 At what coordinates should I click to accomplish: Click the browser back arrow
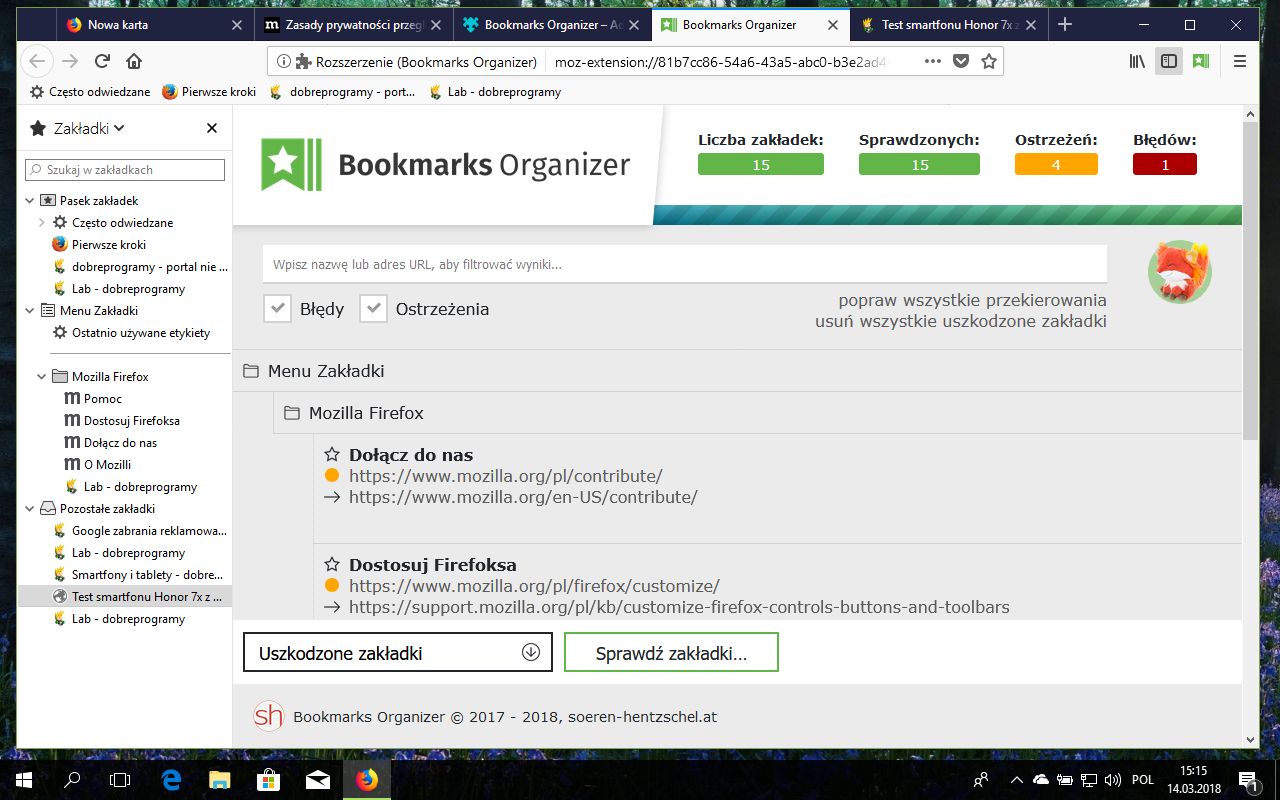[37, 61]
